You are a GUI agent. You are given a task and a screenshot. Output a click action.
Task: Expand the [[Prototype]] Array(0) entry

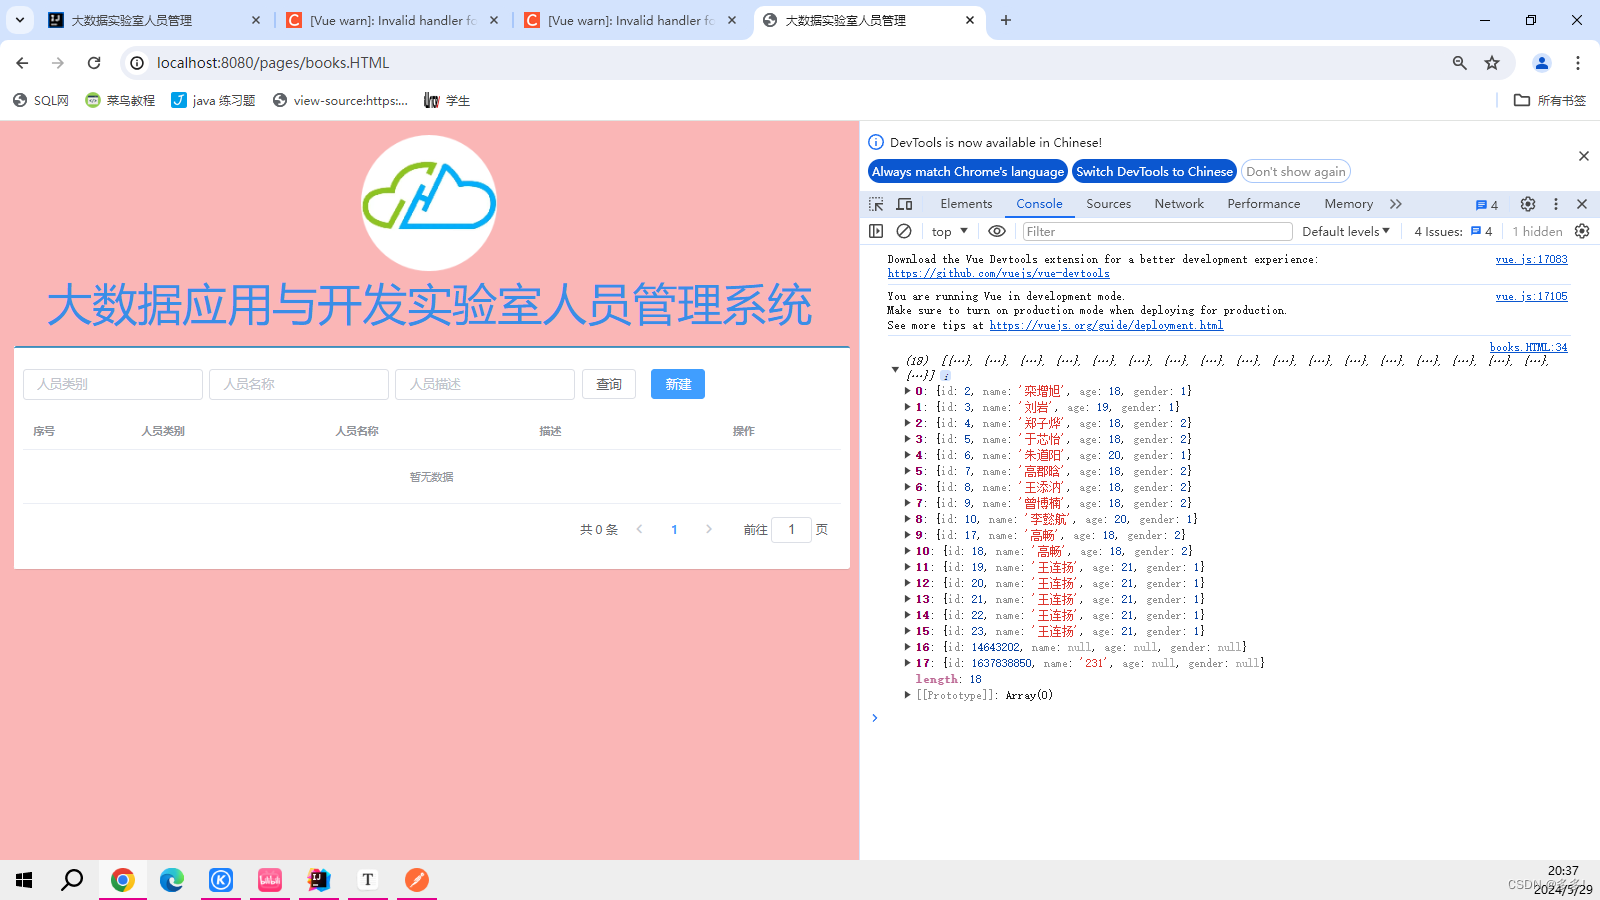[x=907, y=696]
